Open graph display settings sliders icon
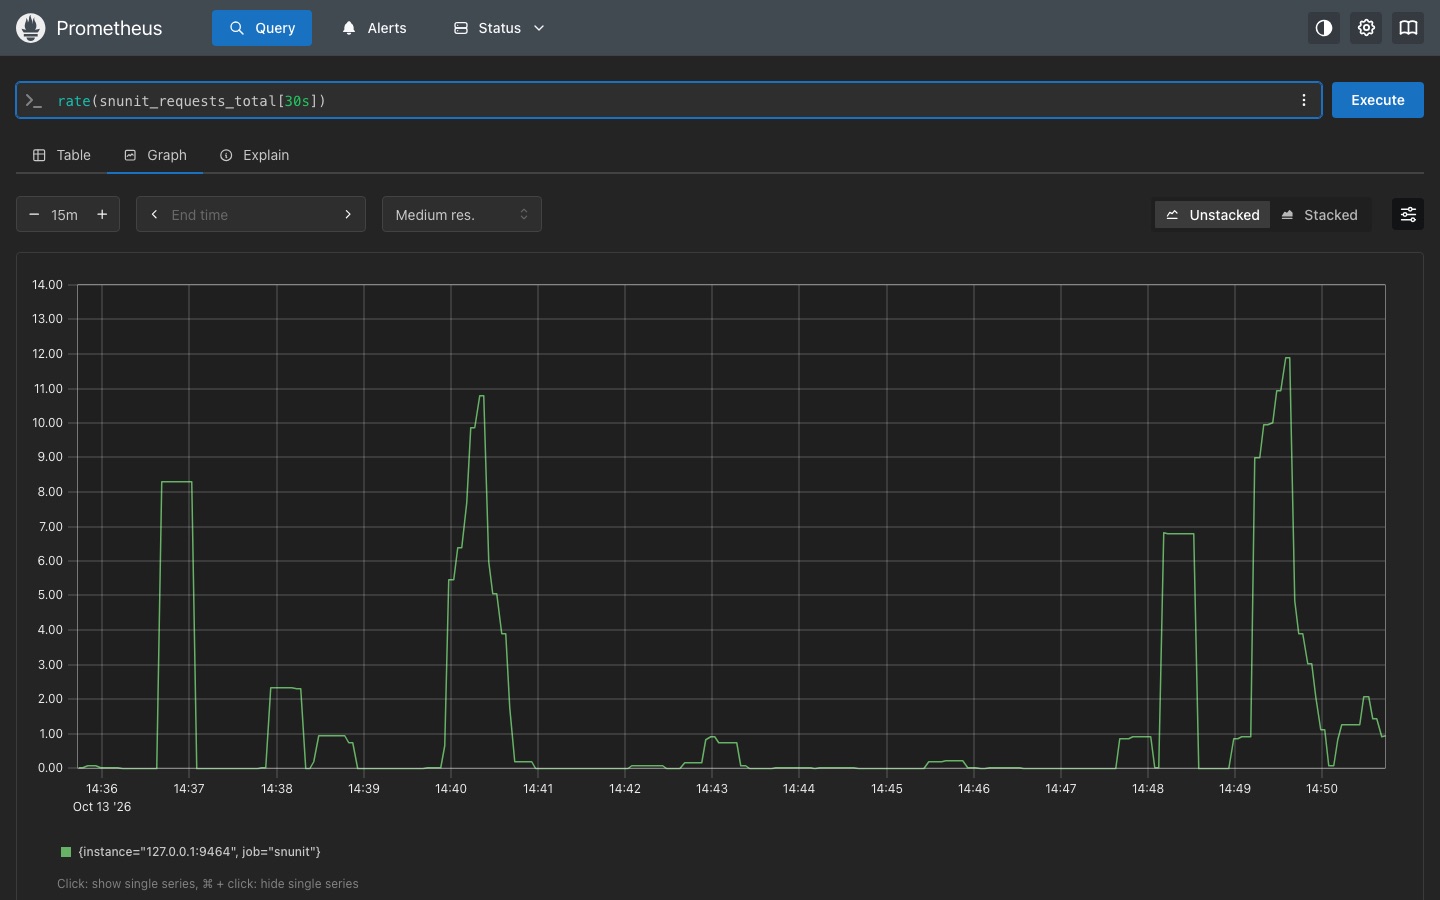This screenshot has height=900, width=1440. 1408,214
